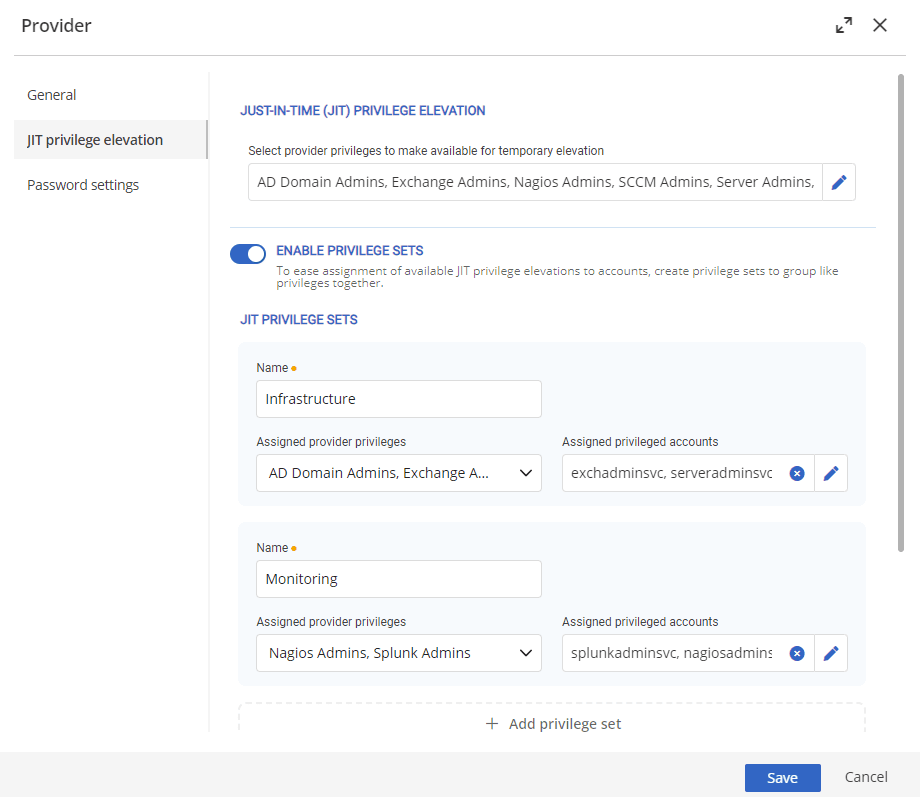Select the JIT privilege elevation tab
Viewport: 920px width, 797px height.
[95, 140]
